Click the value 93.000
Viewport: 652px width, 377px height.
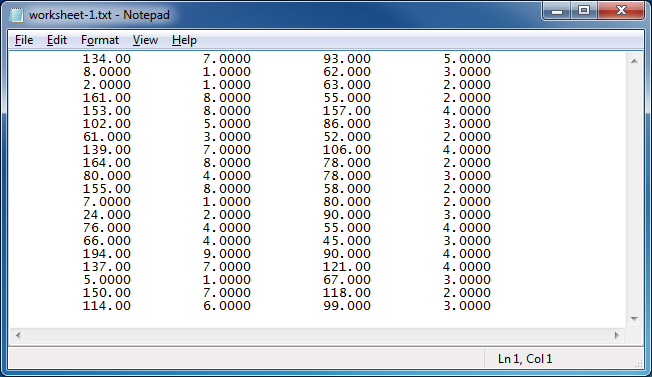[347, 59]
